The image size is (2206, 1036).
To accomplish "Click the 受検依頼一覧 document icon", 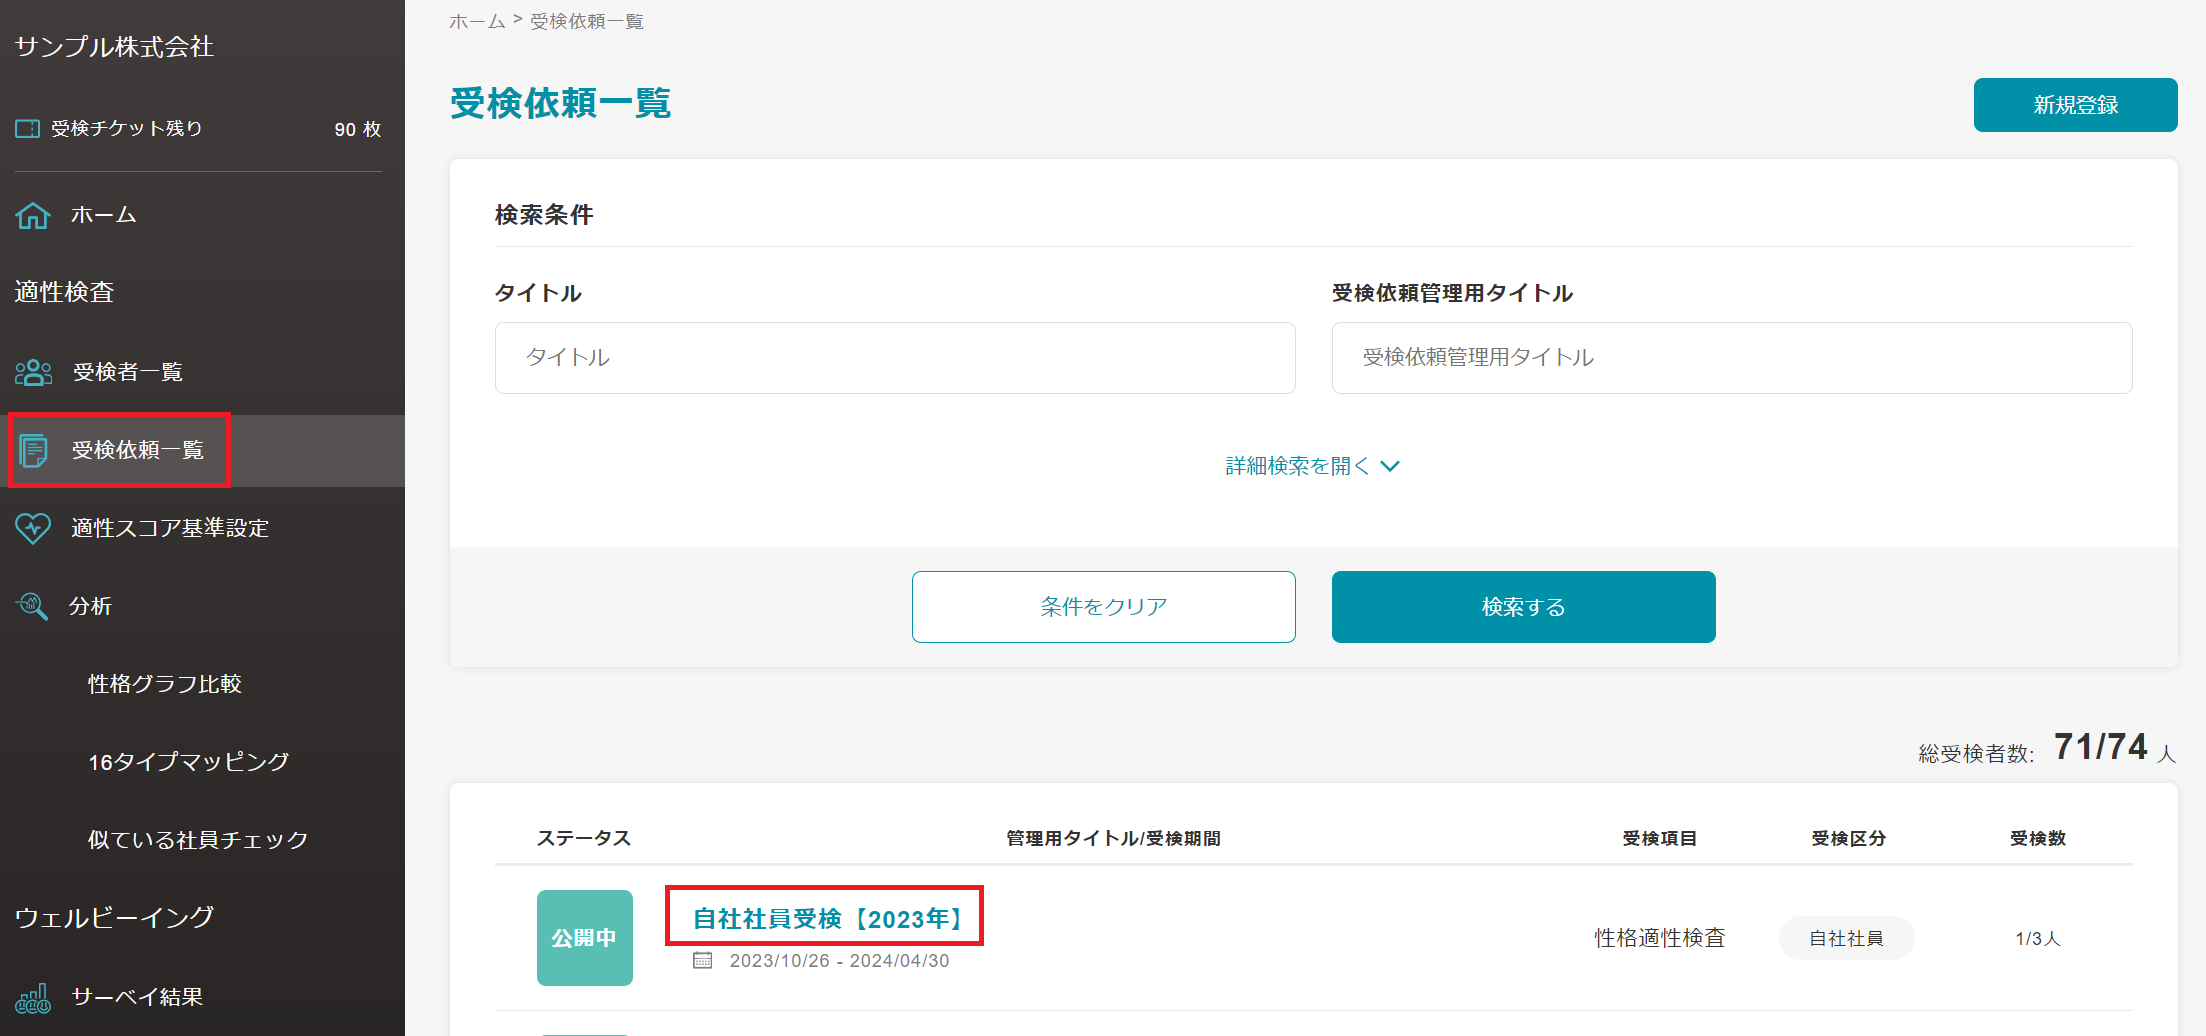I will click(x=36, y=450).
